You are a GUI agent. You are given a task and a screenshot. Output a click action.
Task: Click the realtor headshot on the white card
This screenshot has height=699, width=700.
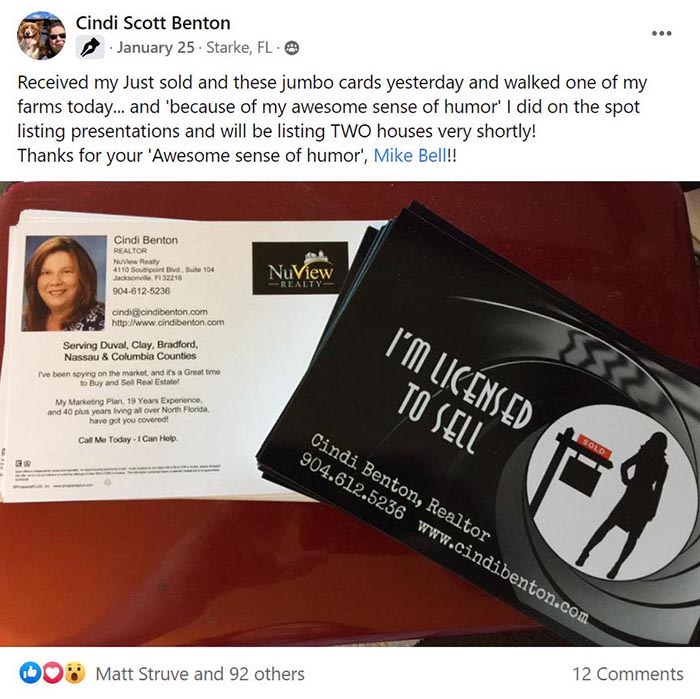click(64, 283)
